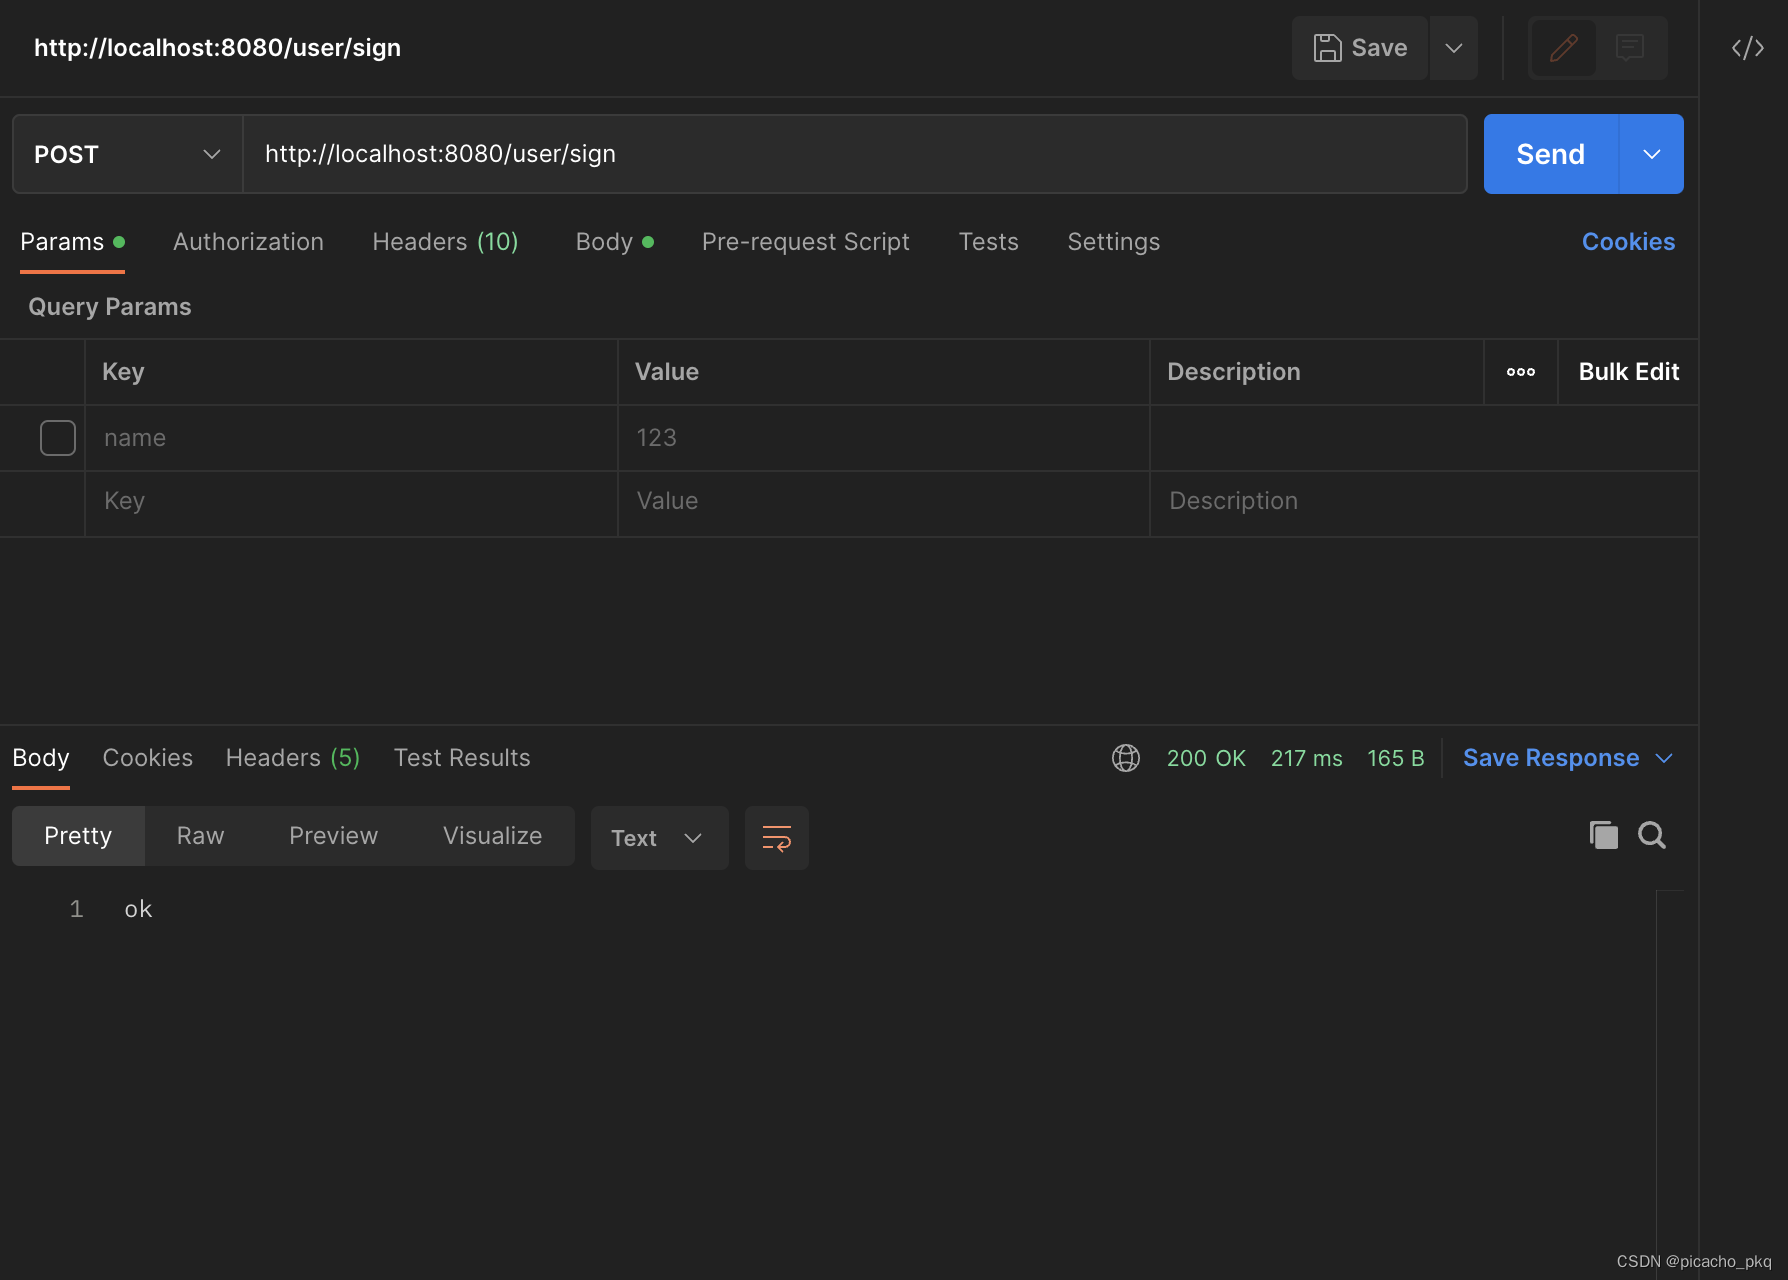Send the request
The width and height of the screenshot is (1788, 1280).
click(x=1551, y=154)
